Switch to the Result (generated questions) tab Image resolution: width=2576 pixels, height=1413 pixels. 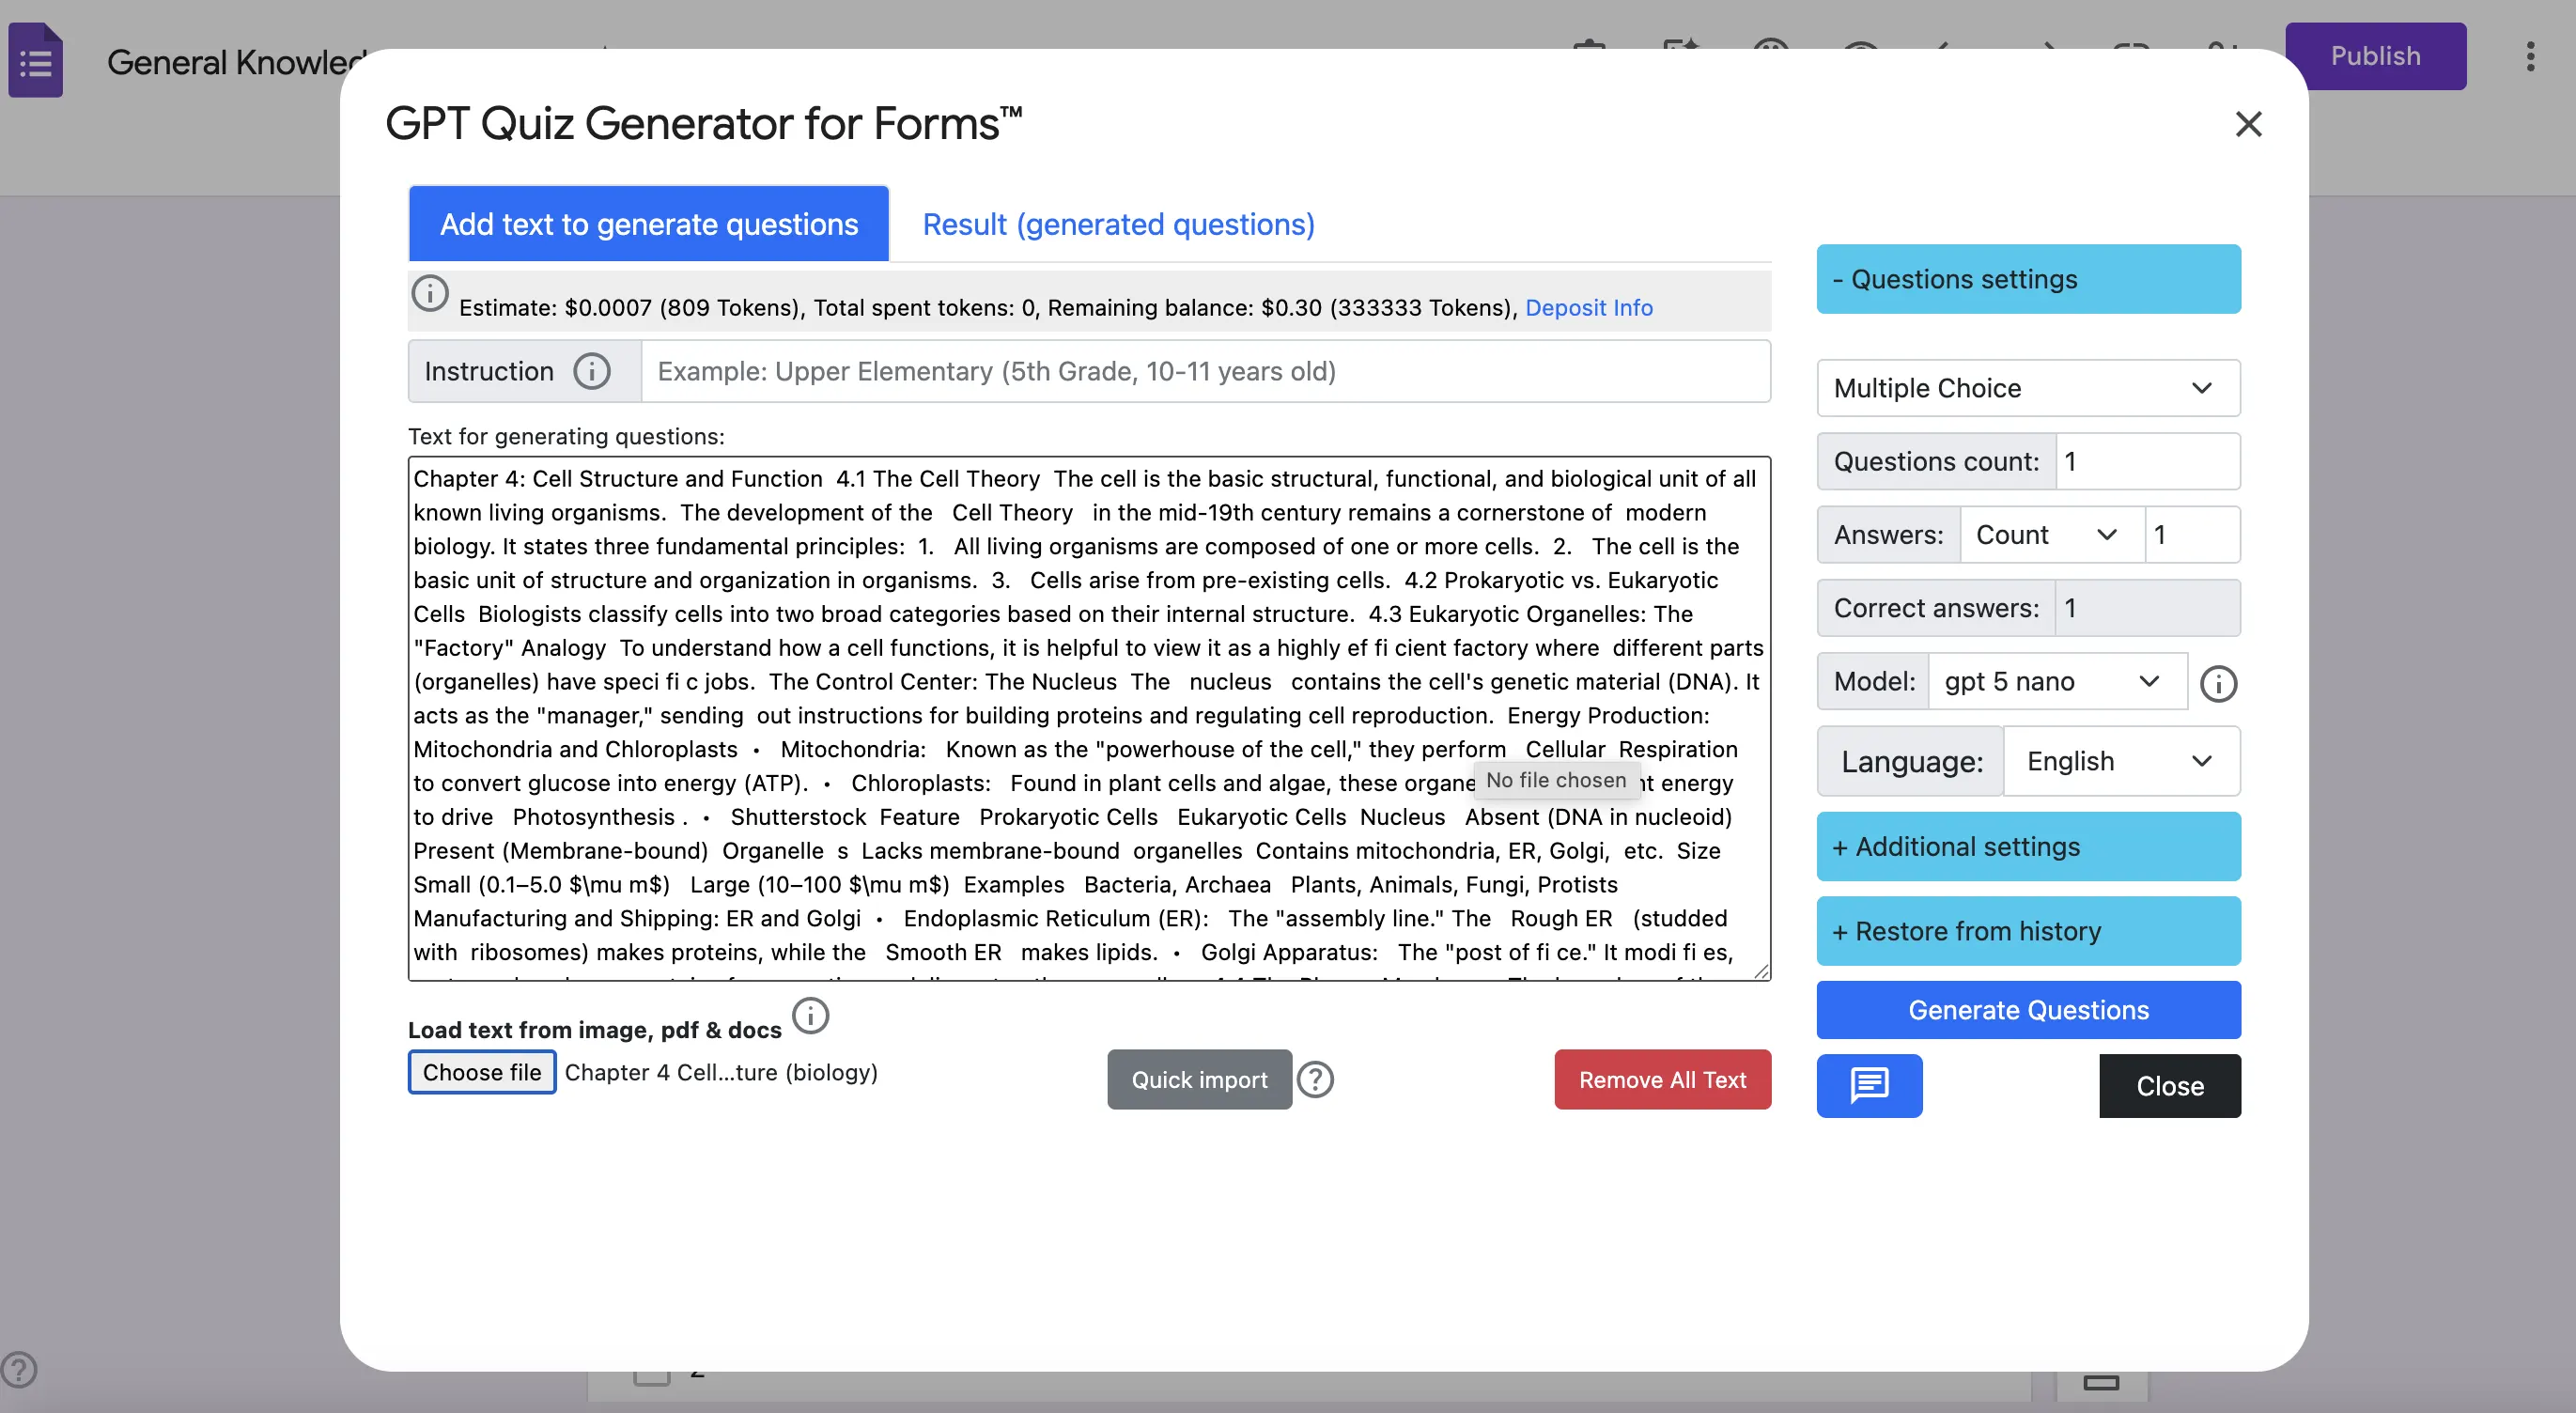1118,224
